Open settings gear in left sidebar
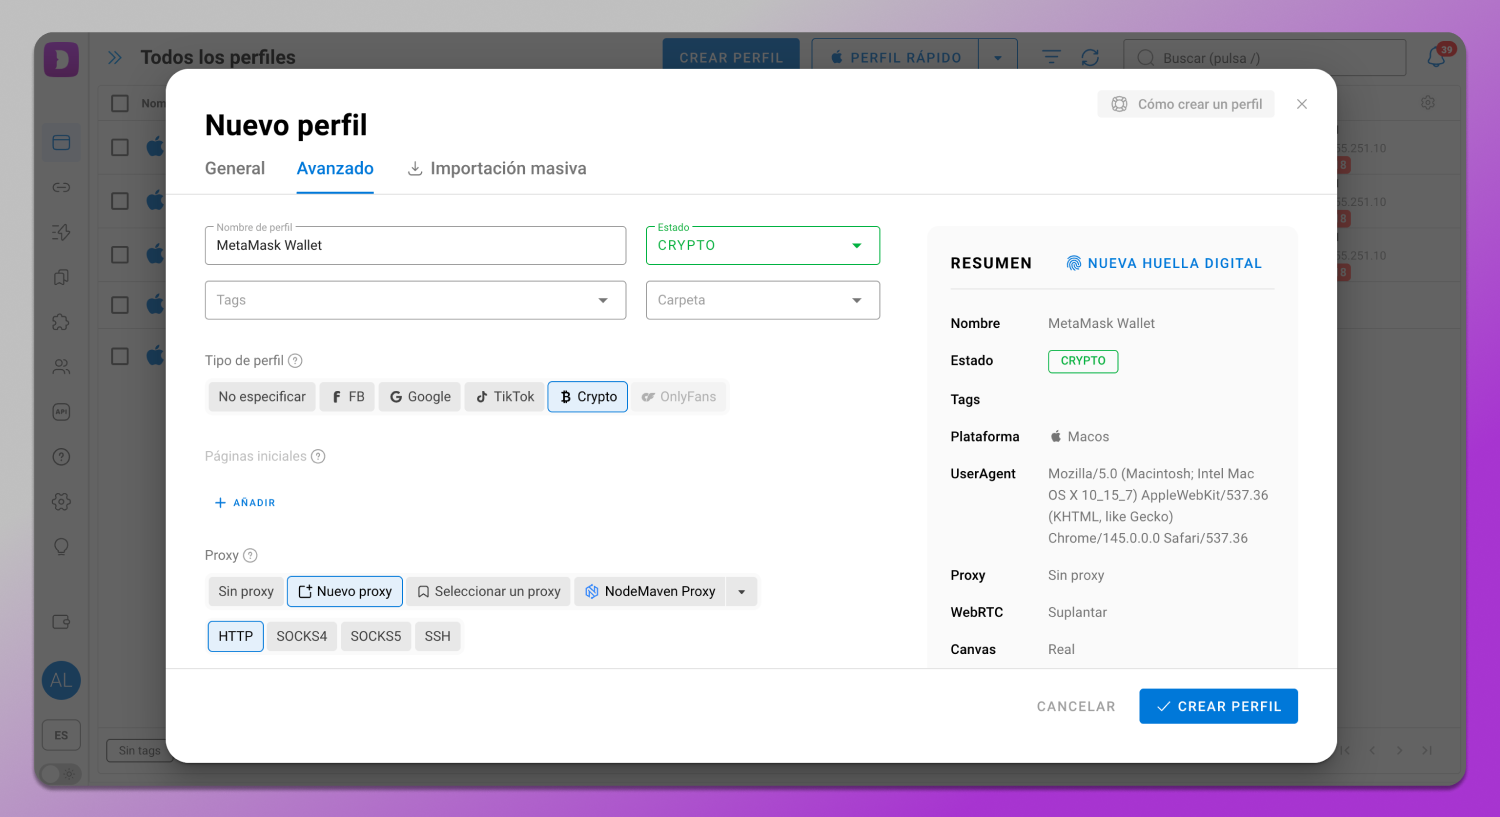This screenshot has height=817, width=1500. (x=61, y=502)
